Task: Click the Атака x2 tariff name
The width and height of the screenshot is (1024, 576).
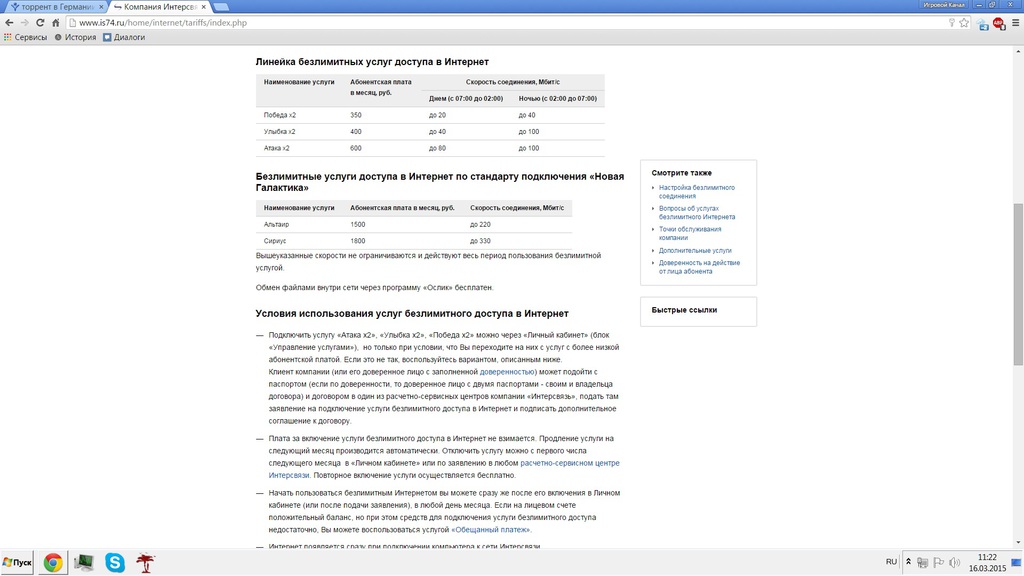Action: (276, 148)
